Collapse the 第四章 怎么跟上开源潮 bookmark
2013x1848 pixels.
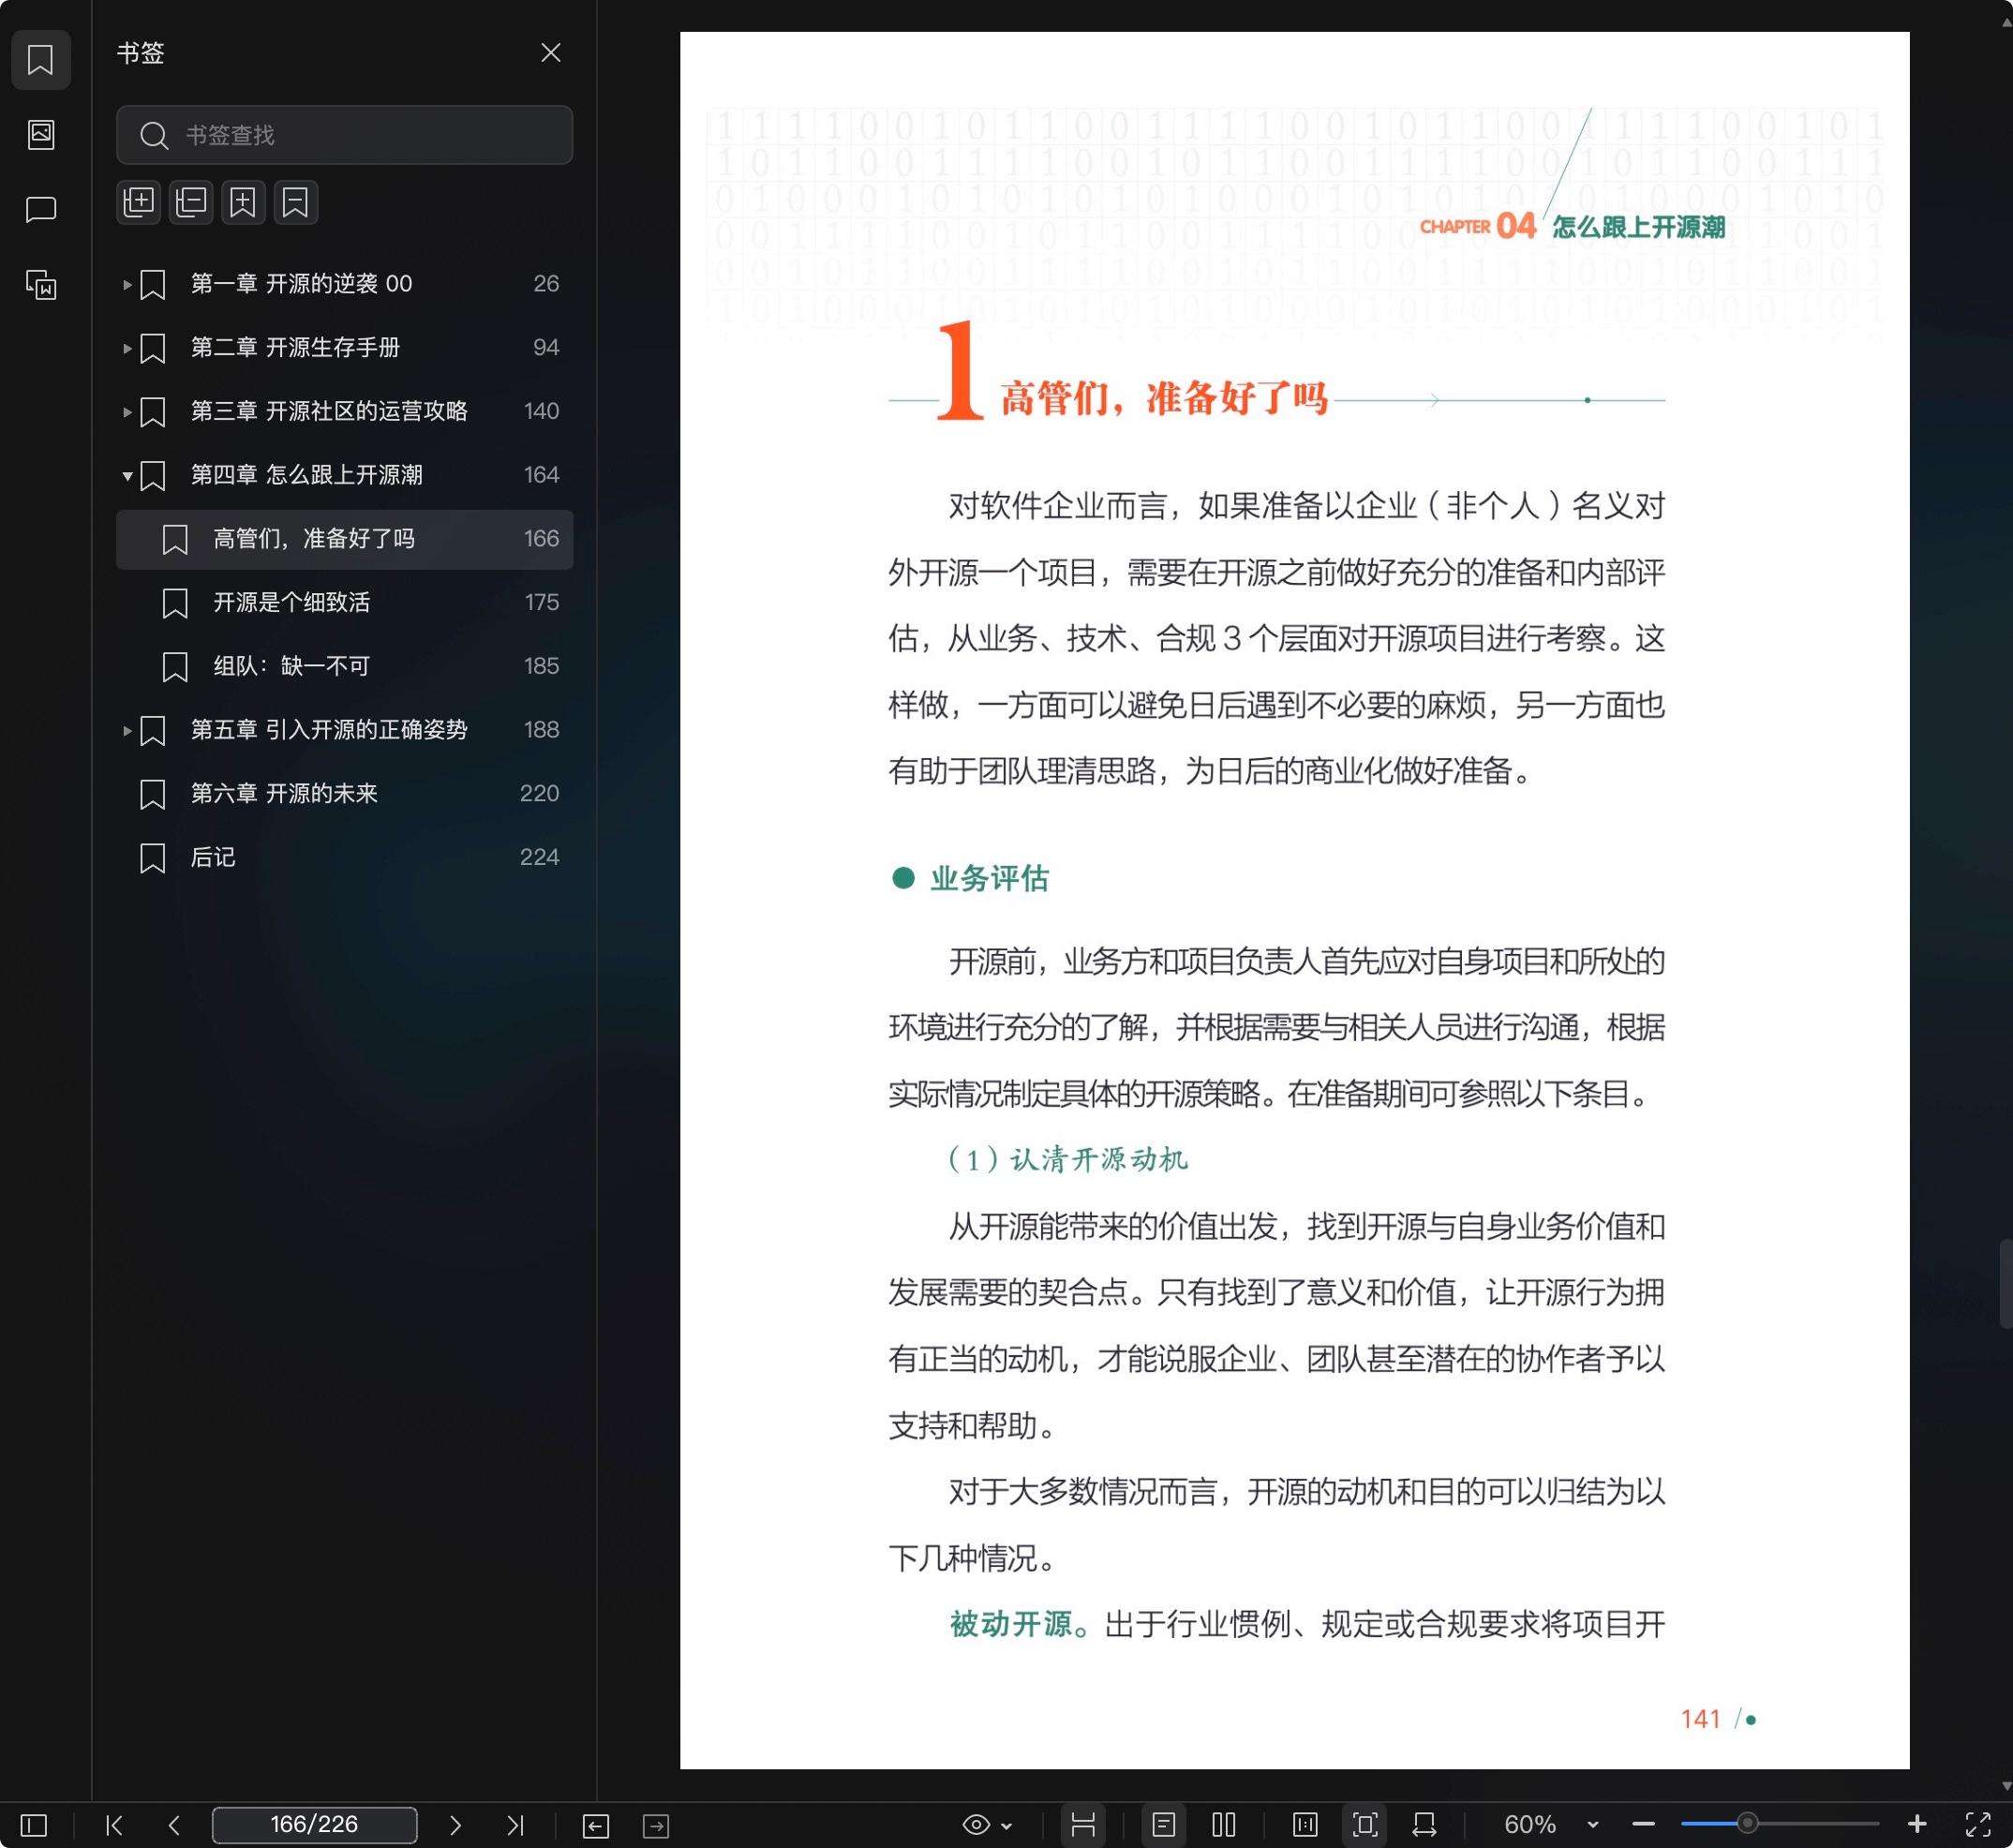(127, 476)
